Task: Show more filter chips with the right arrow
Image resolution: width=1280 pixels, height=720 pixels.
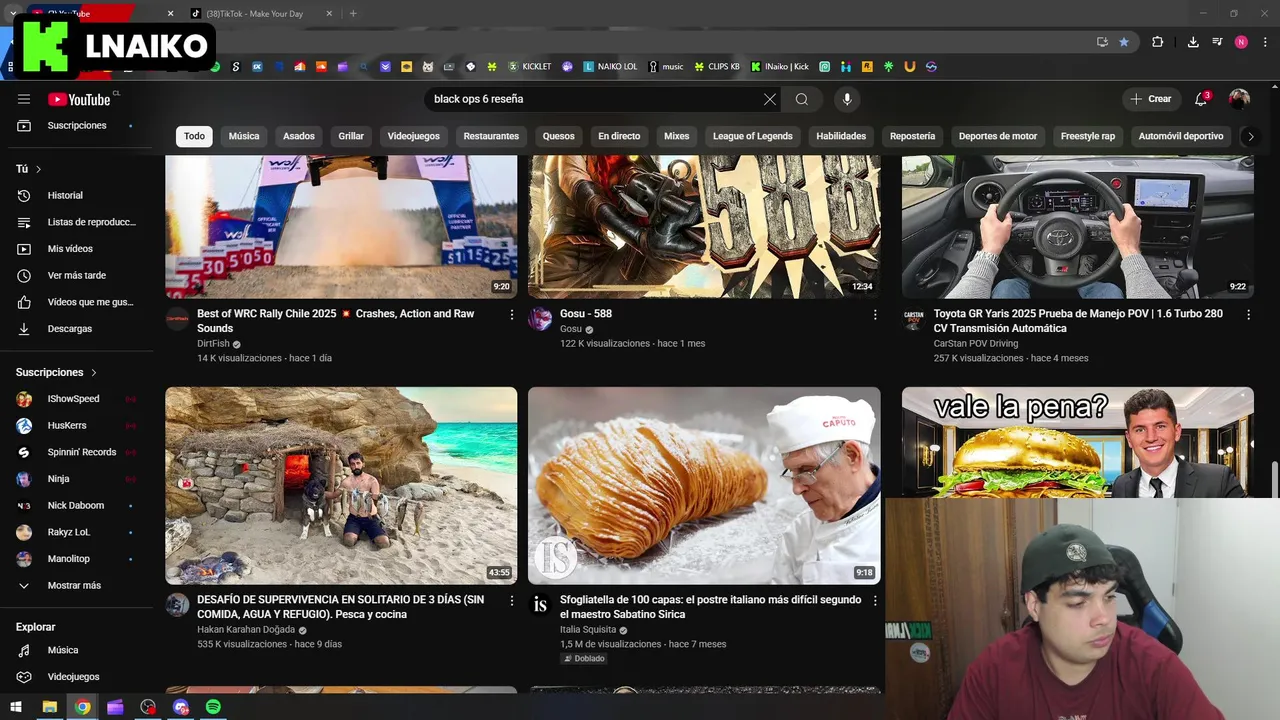Action: (x=1250, y=136)
